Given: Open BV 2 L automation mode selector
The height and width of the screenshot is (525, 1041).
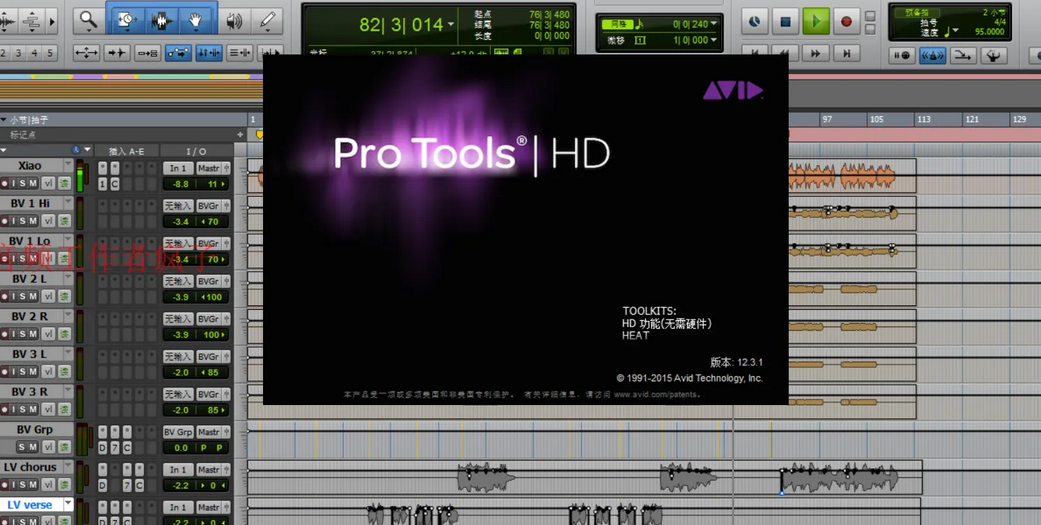Looking at the screenshot, I should (64, 296).
